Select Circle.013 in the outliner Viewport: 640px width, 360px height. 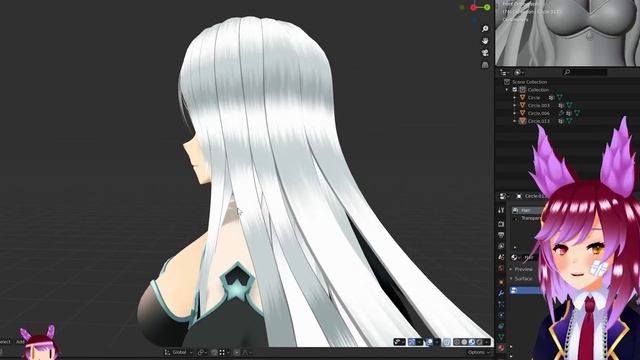[x=539, y=121]
